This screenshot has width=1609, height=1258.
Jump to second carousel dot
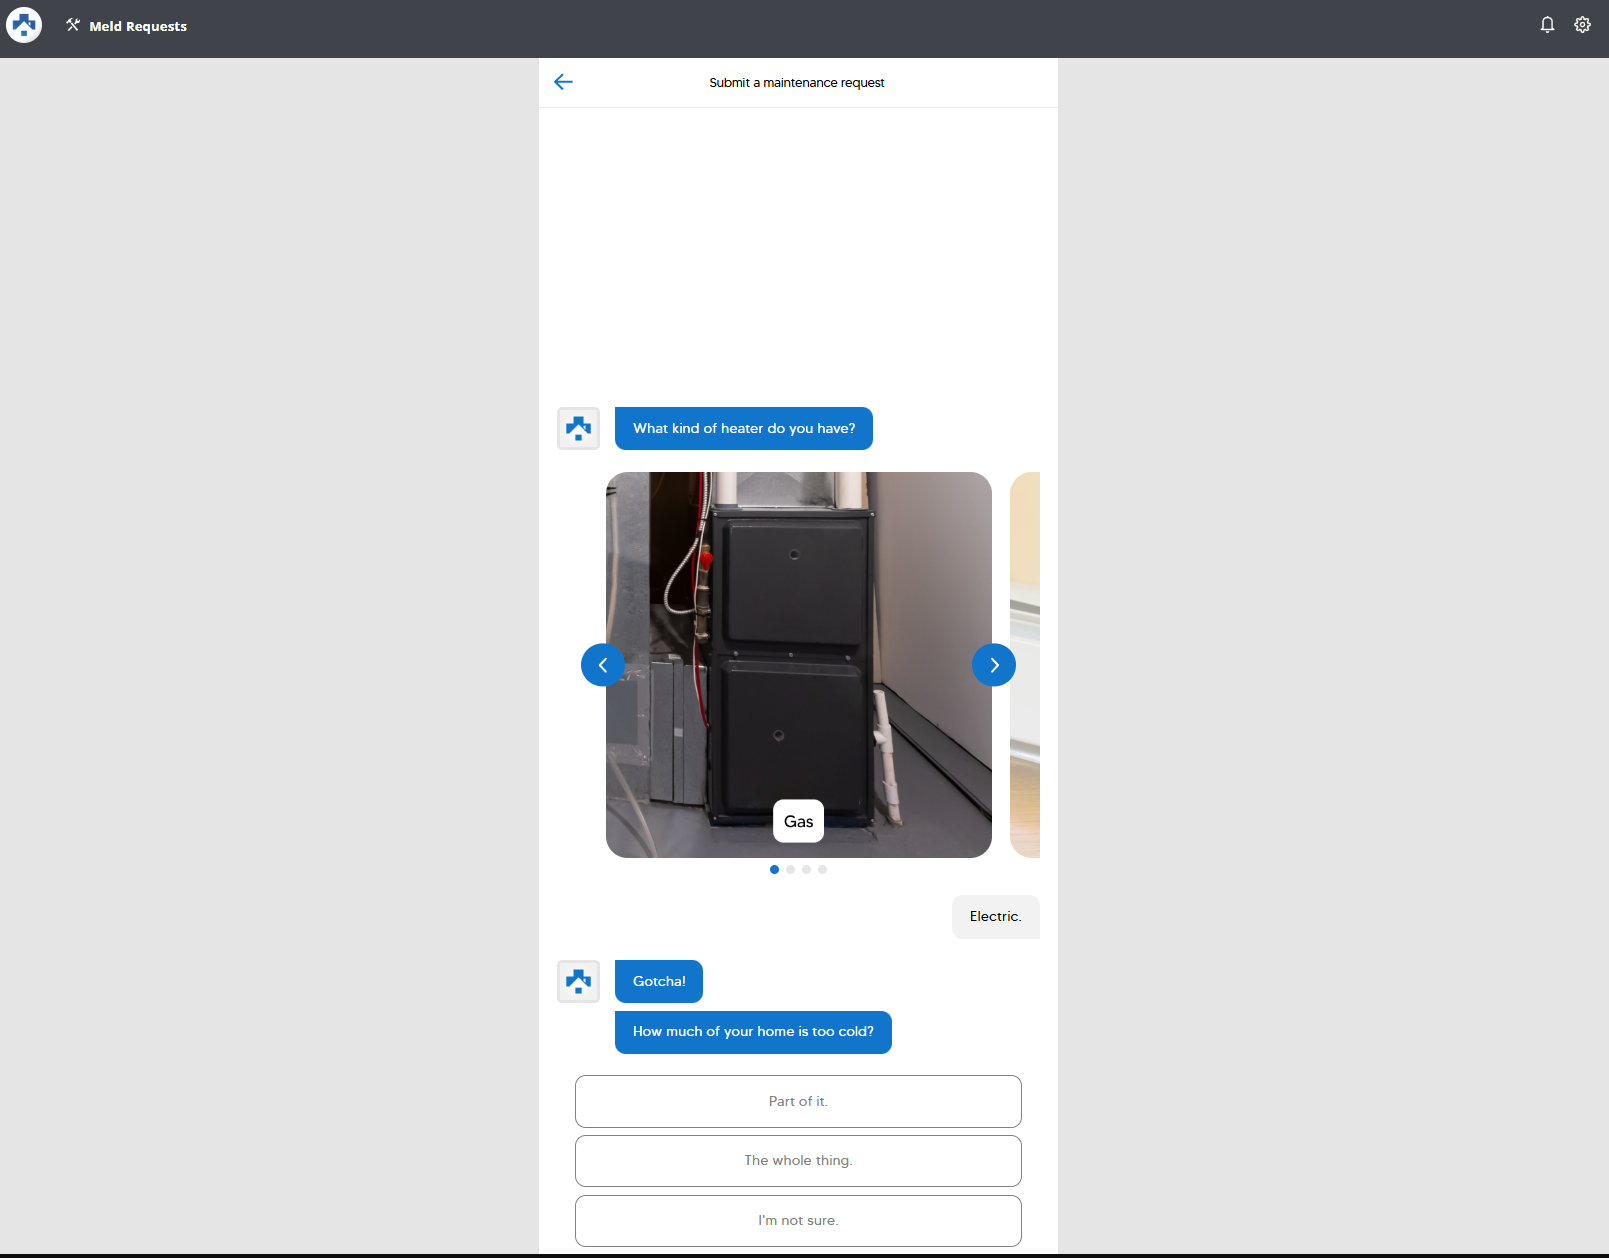[x=791, y=870]
